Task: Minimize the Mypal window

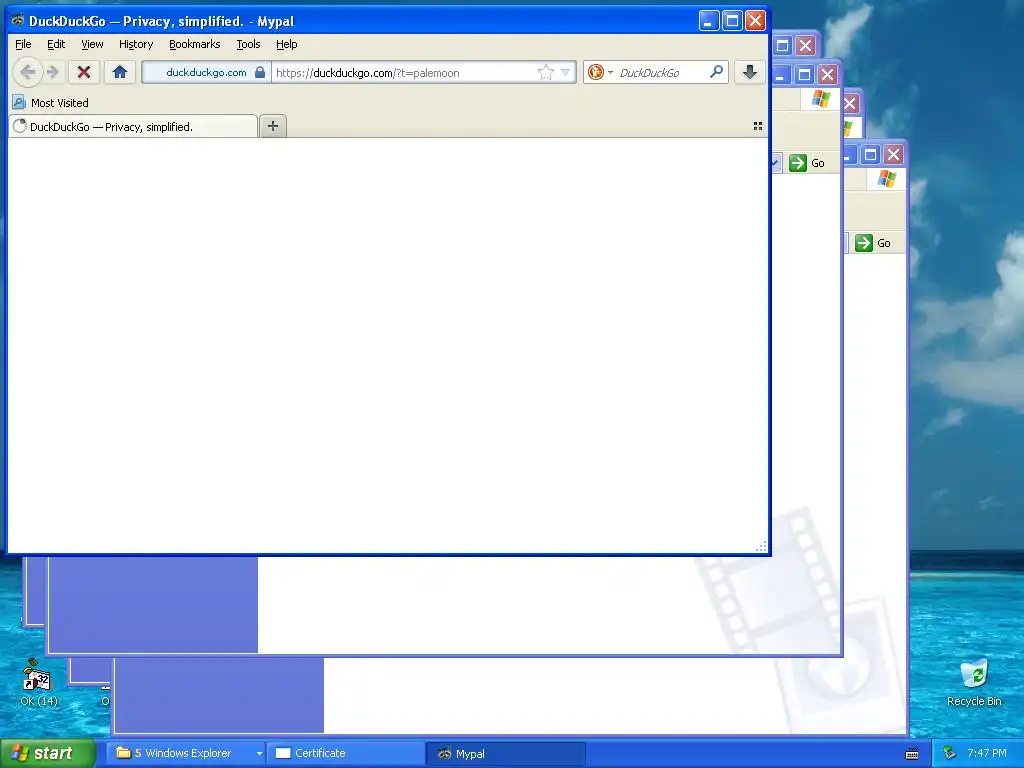Action: (x=709, y=21)
